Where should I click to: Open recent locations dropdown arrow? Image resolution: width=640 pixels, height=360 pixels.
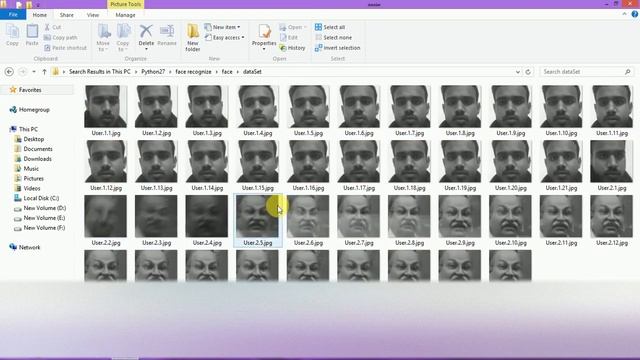click(34, 72)
